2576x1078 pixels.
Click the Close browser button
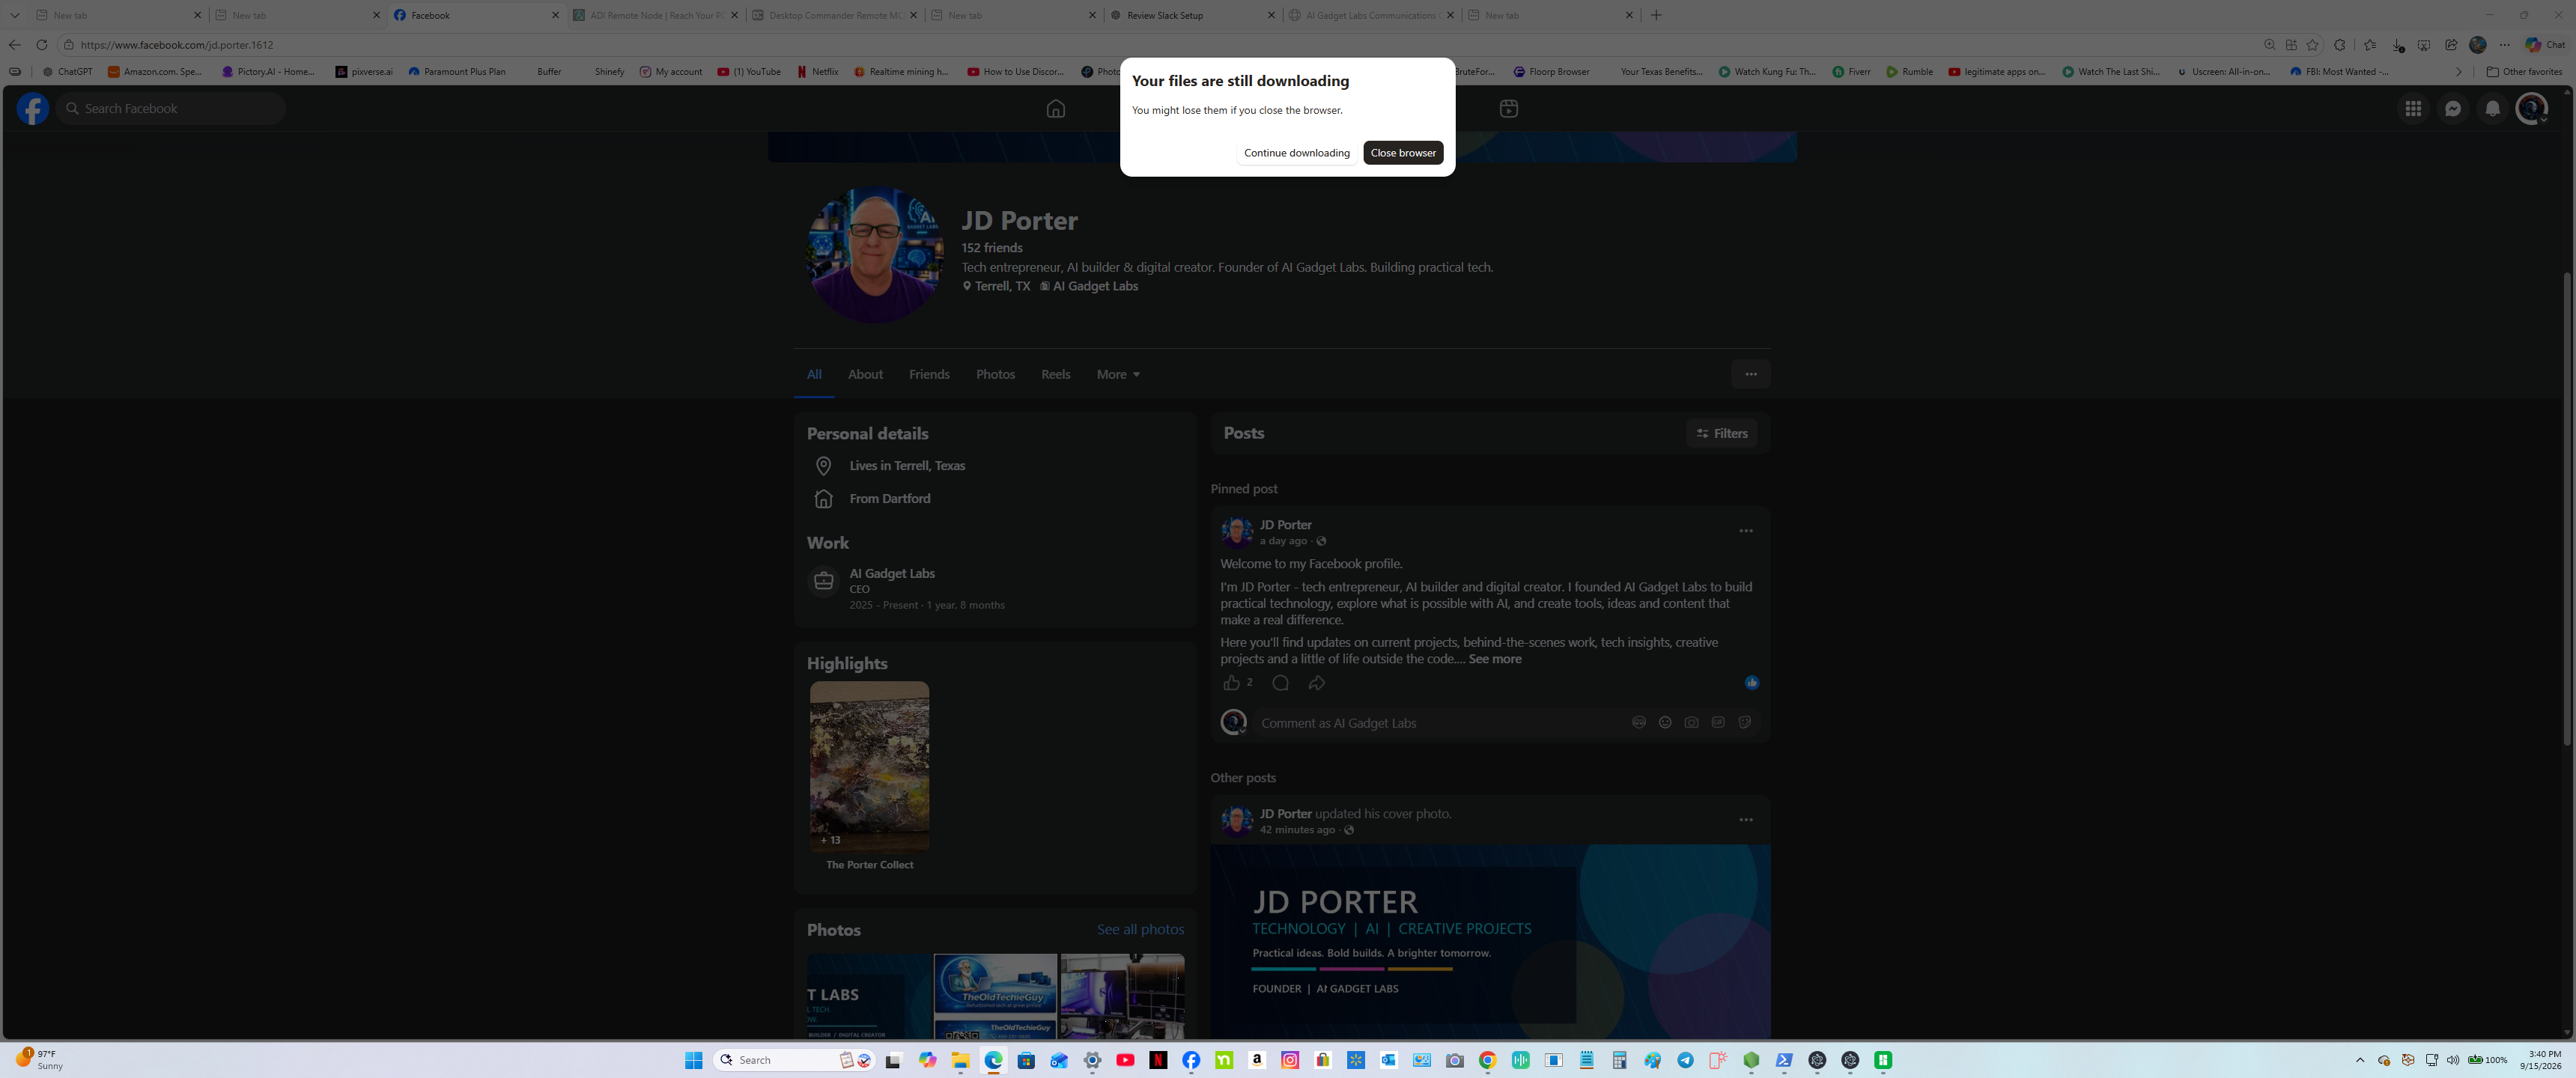[1403, 153]
